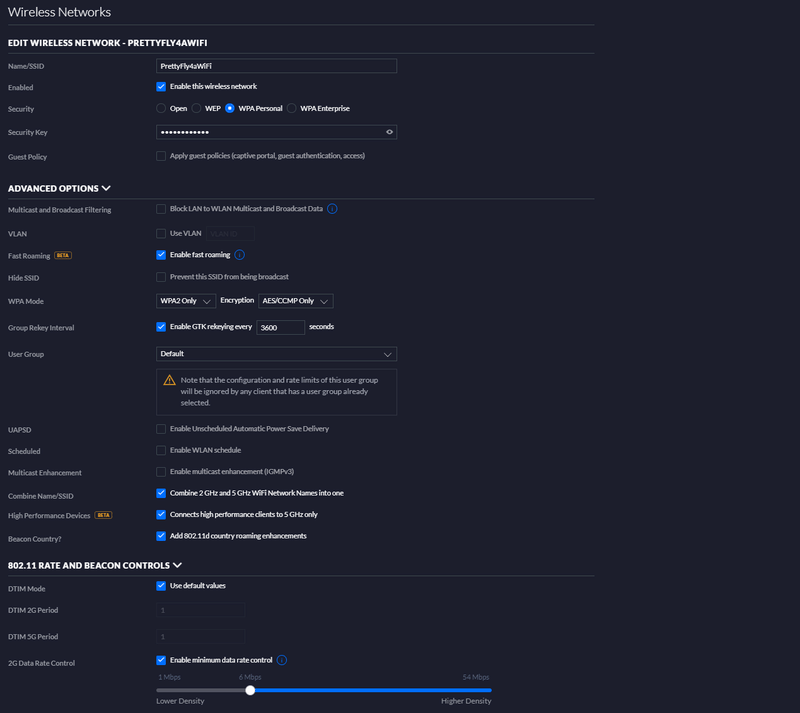Uncheck DTIM Mode Use default values
The height and width of the screenshot is (713, 800).
(x=161, y=586)
